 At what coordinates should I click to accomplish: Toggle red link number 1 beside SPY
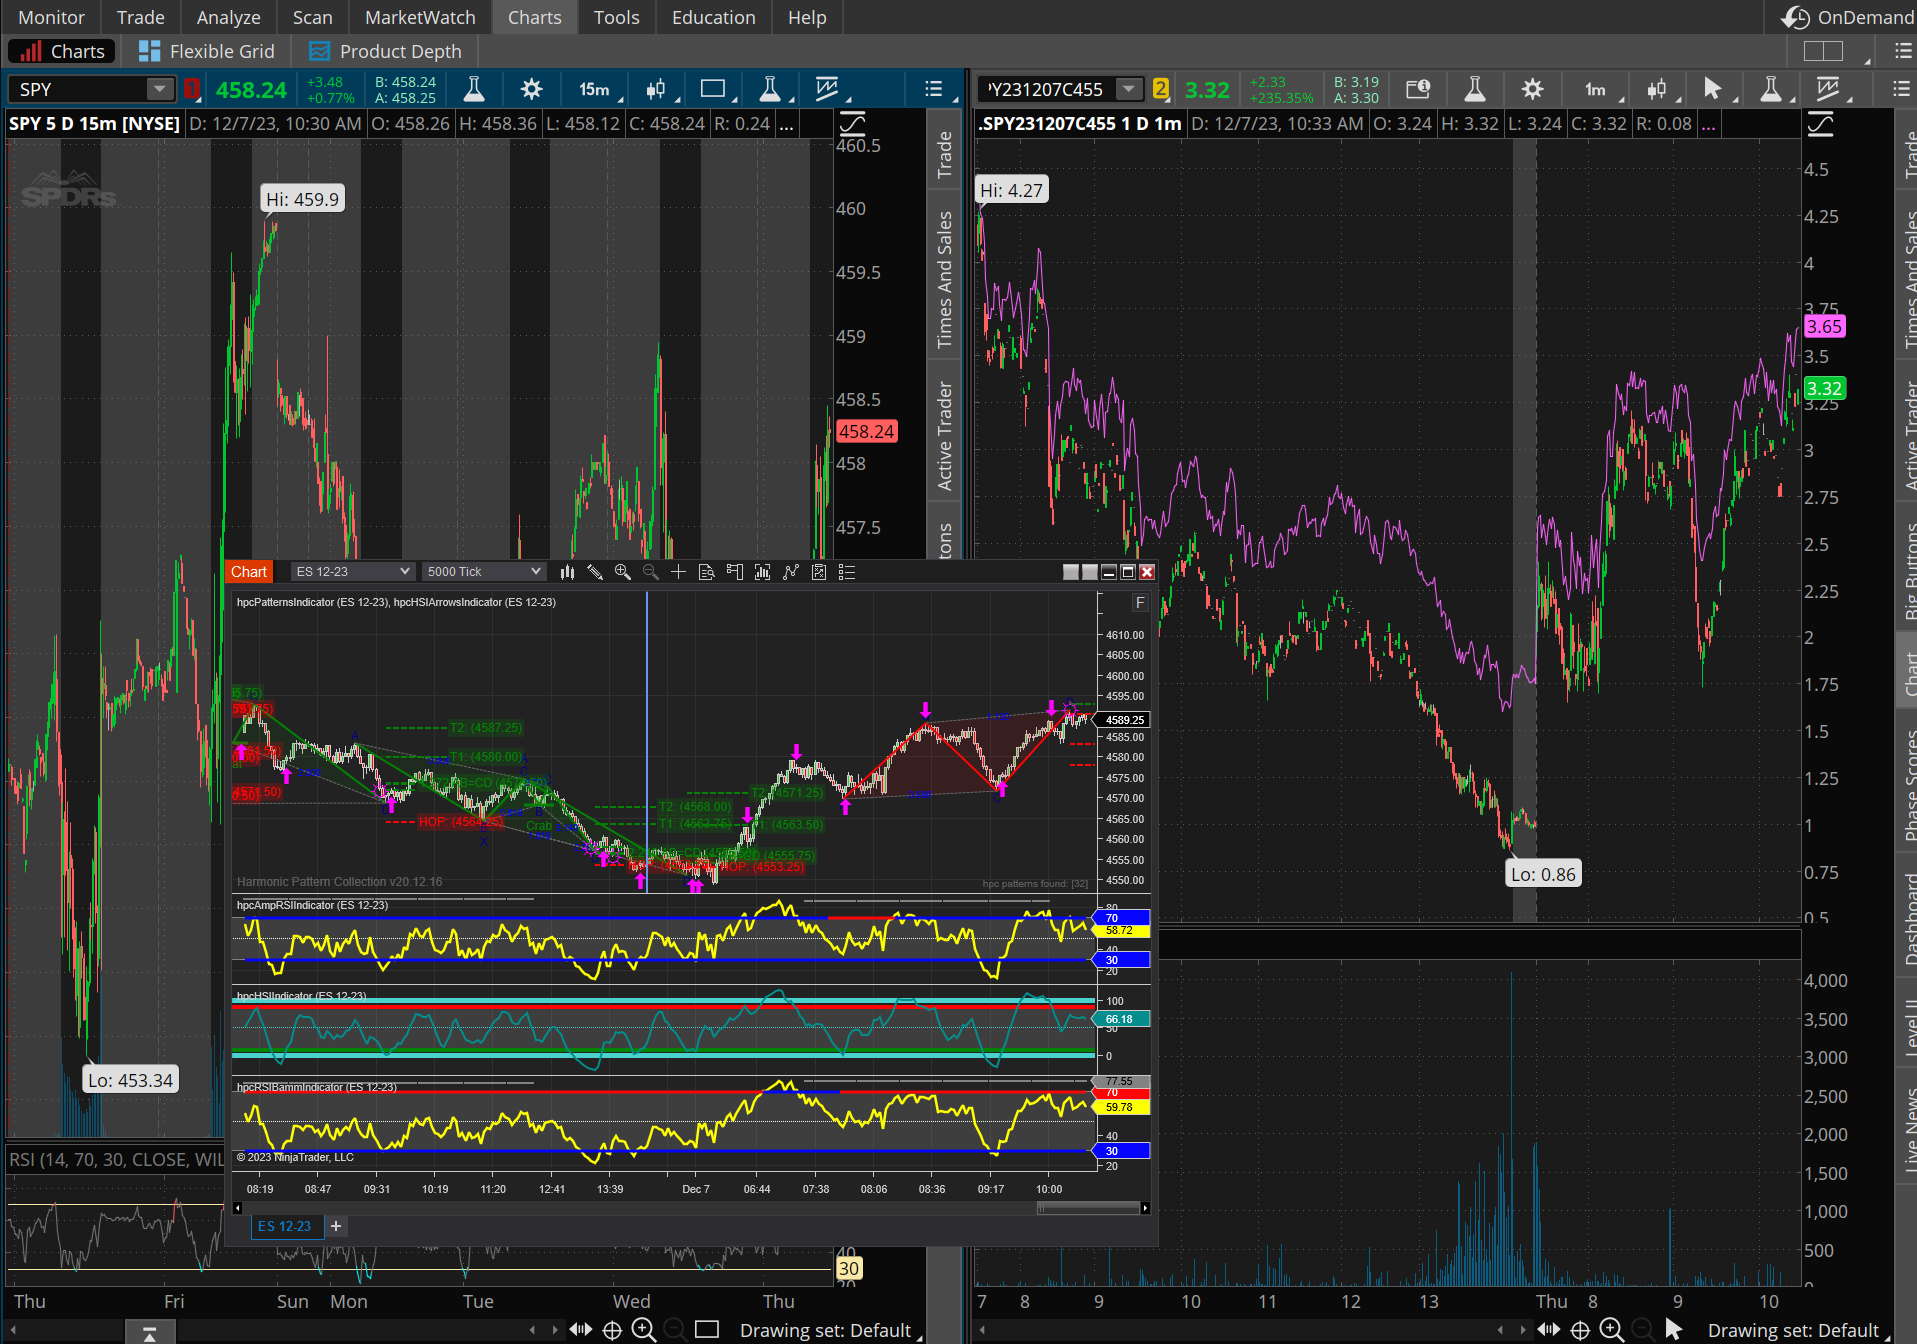191,90
